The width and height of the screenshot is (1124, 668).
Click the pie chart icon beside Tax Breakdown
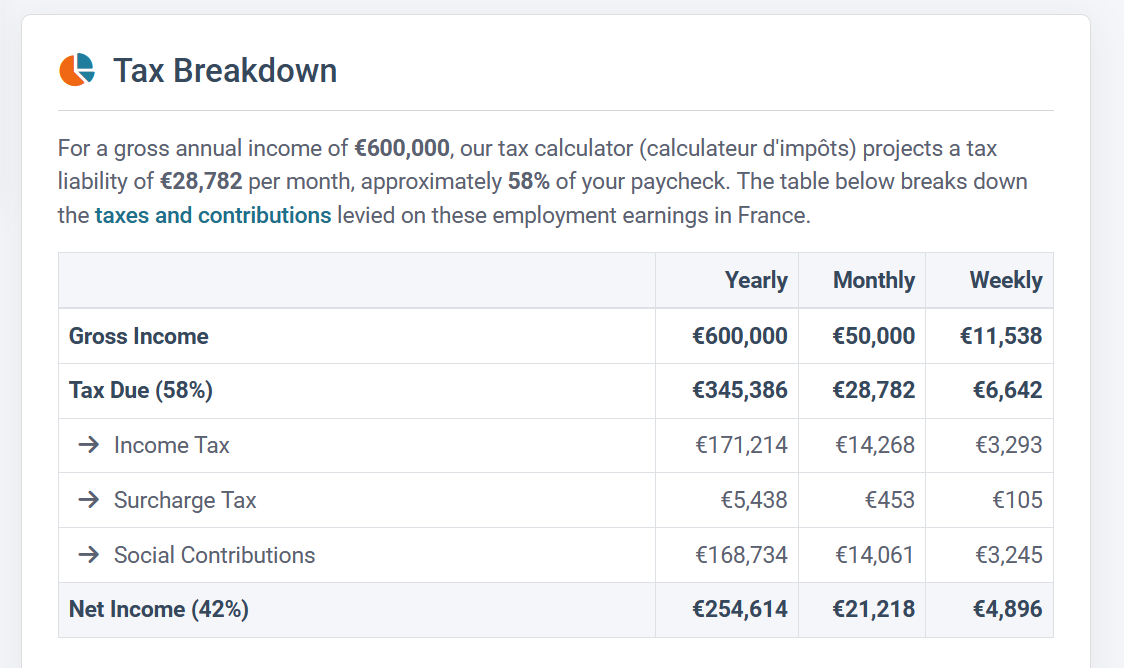(x=77, y=70)
